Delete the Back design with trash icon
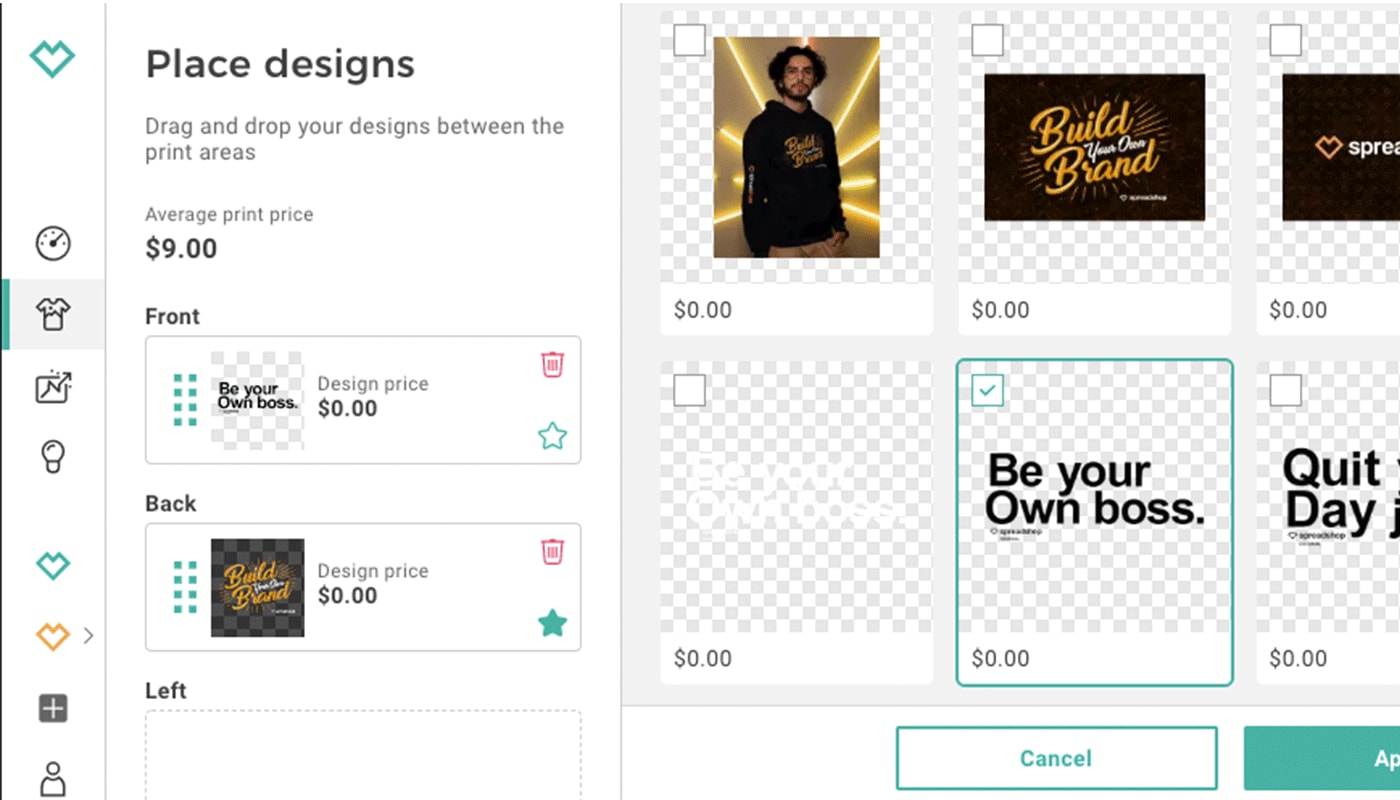Image resolution: width=1400 pixels, height=800 pixels. tap(552, 551)
